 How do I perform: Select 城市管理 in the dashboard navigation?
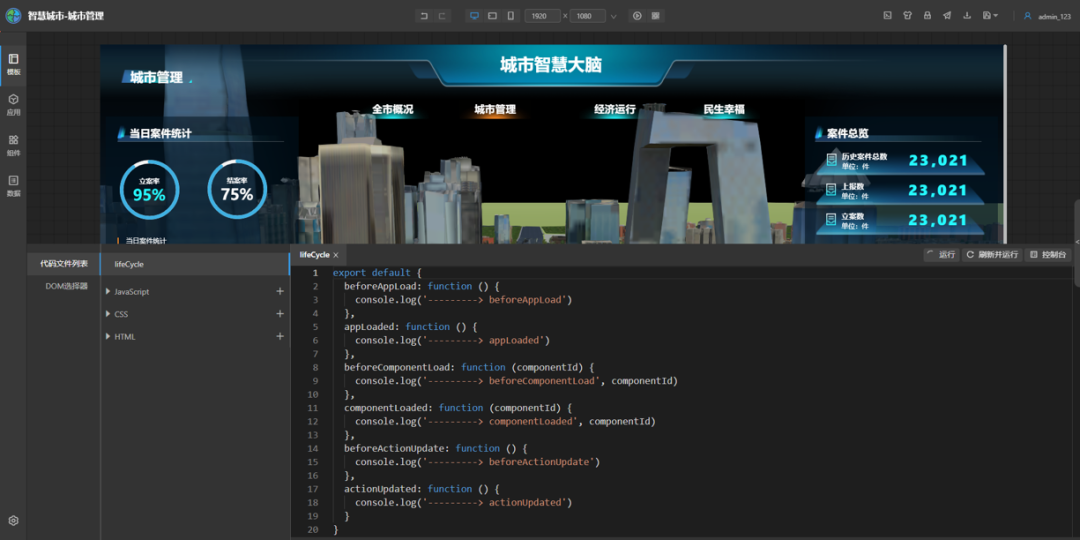point(495,110)
